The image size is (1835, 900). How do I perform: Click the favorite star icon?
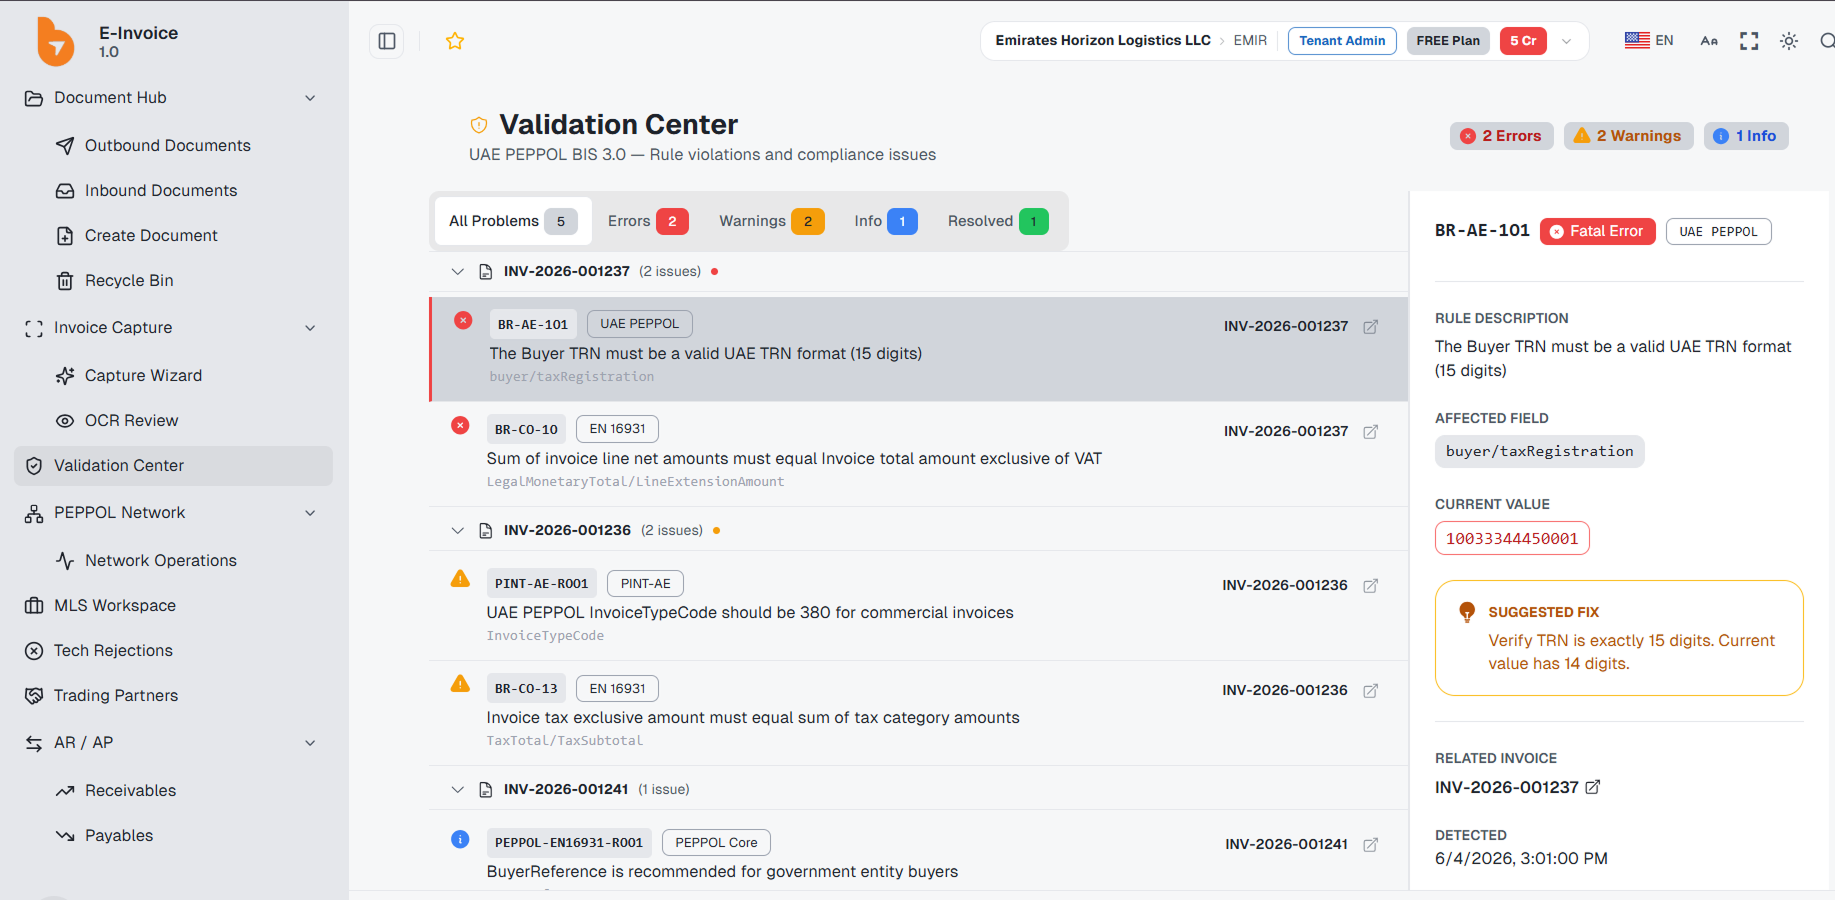(x=455, y=41)
